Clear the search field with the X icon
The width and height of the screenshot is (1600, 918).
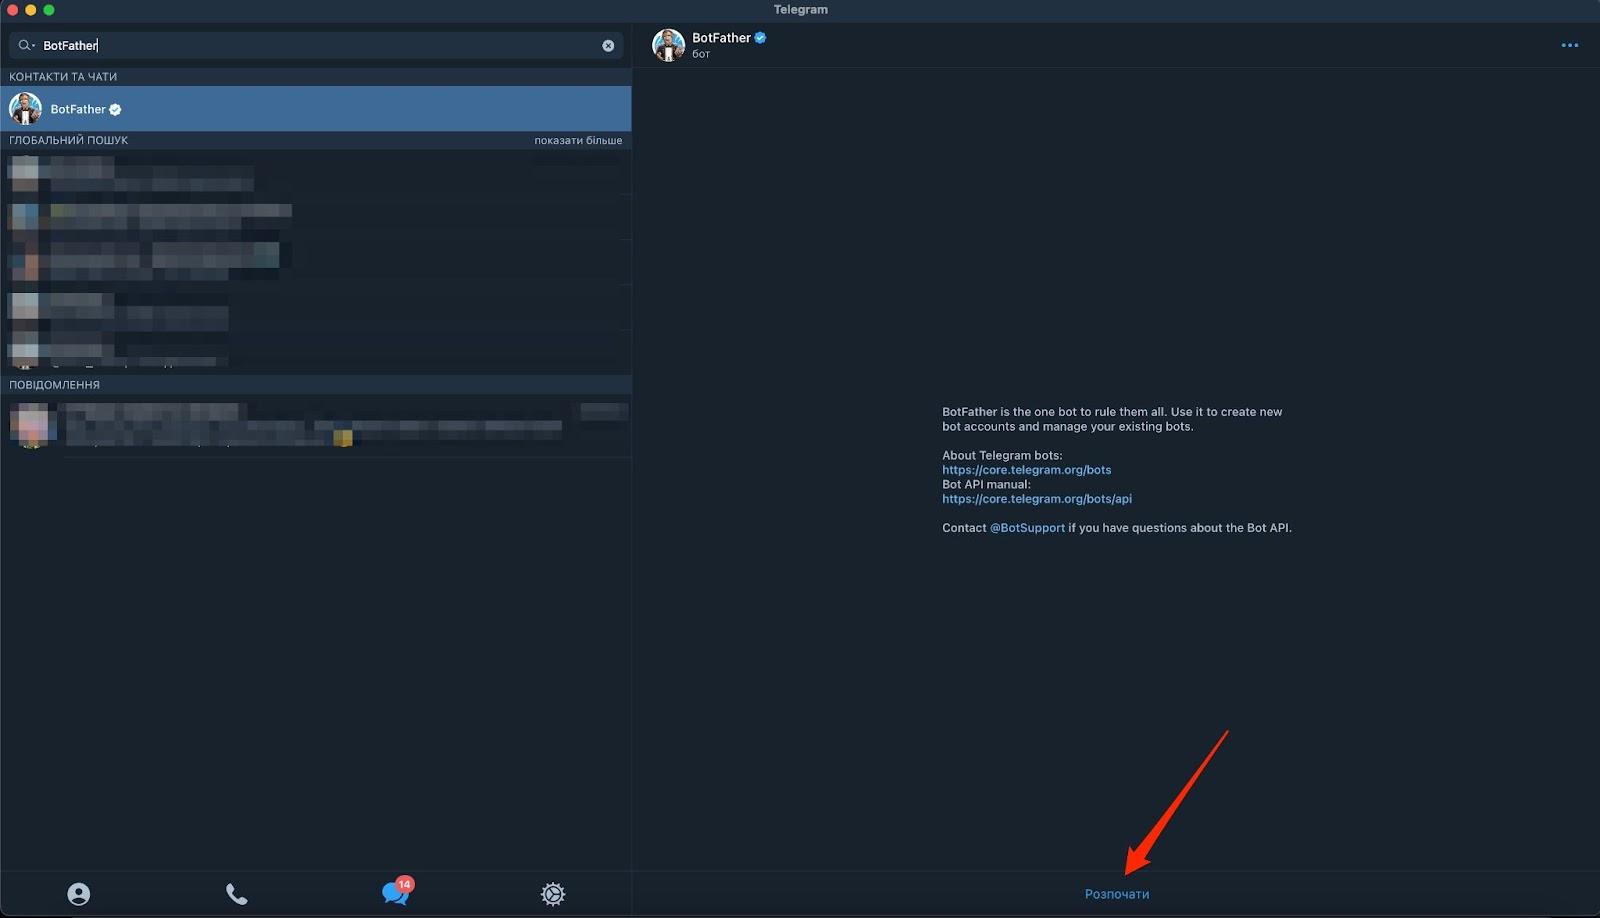pos(608,46)
